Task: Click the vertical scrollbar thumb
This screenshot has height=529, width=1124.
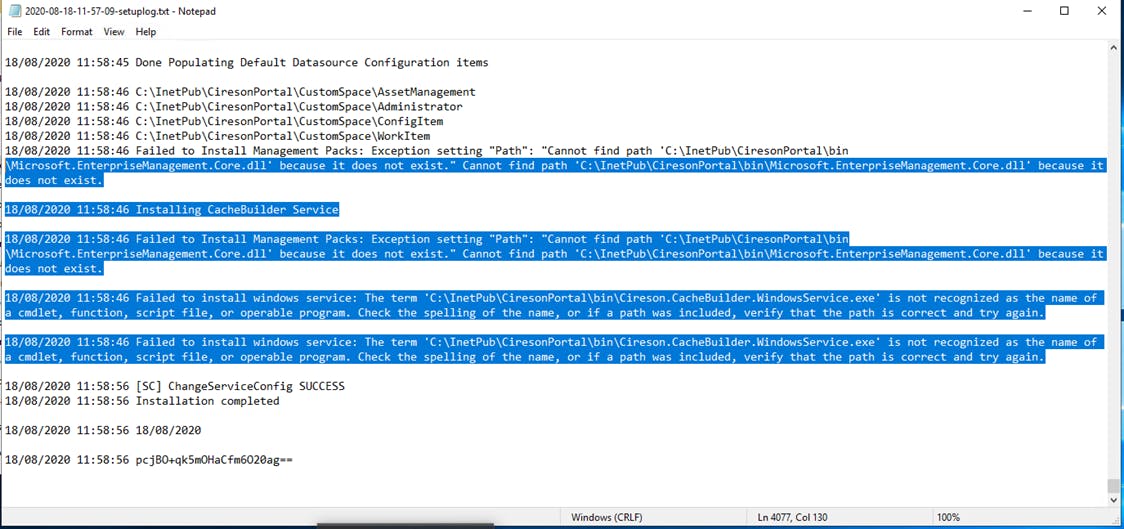Action: click(1113, 485)
